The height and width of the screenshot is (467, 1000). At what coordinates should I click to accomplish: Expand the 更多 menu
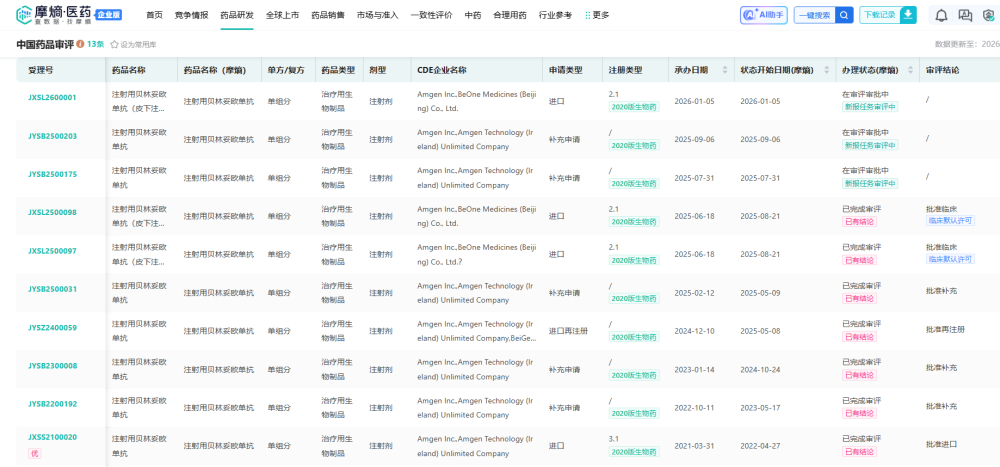pyautogui.click(x=597, y=15)
